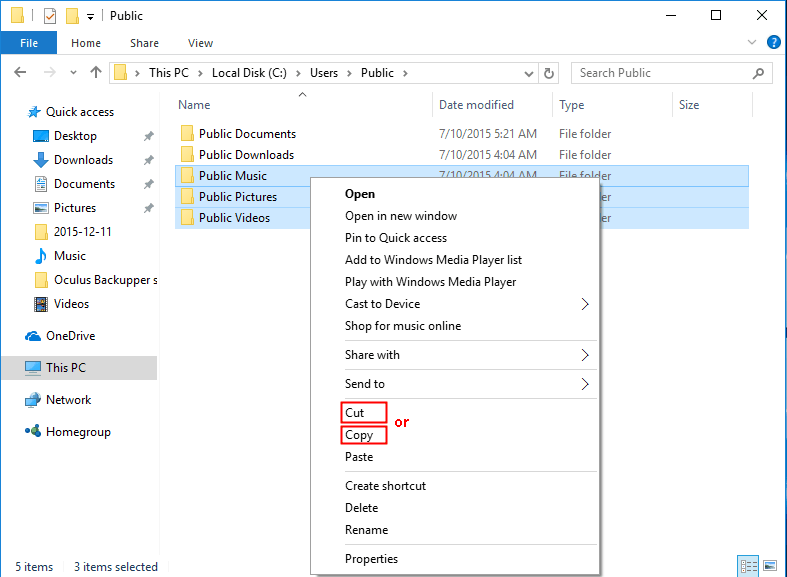Click the search magnifier icon
This screenshot has height=577, width=787.
click(x=760, y=73)
